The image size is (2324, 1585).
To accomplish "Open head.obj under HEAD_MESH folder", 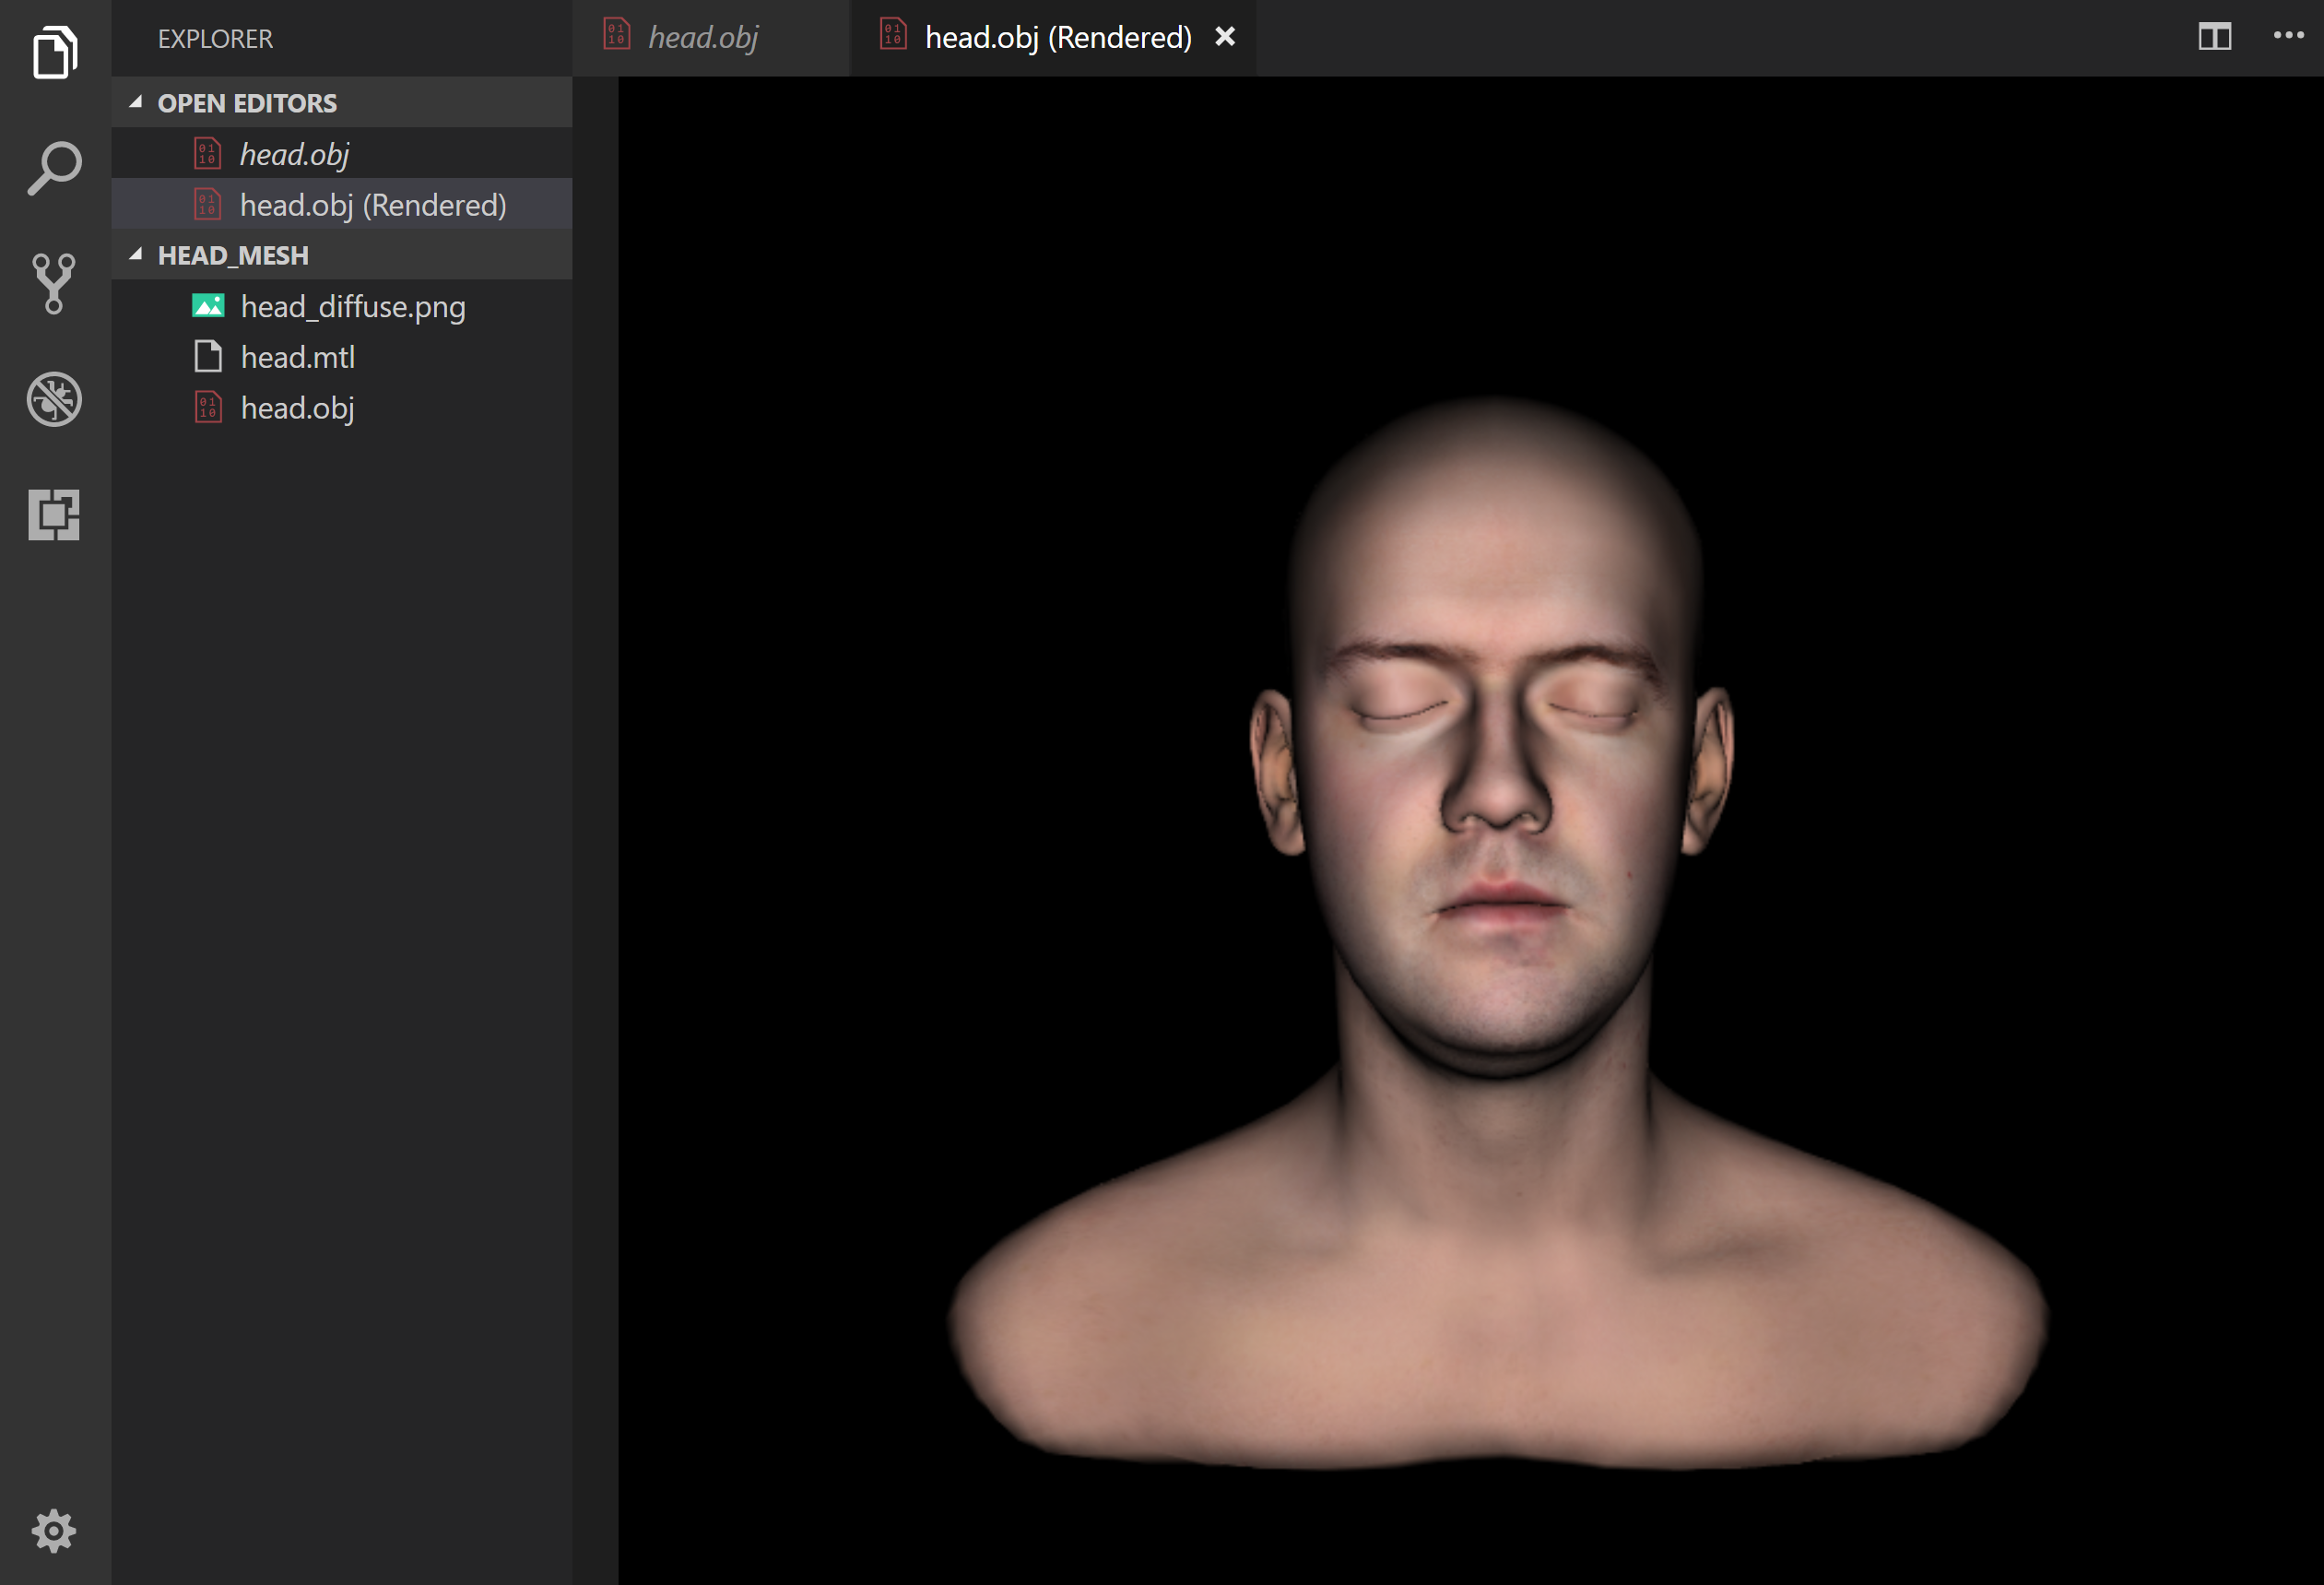I will point(297,408).
